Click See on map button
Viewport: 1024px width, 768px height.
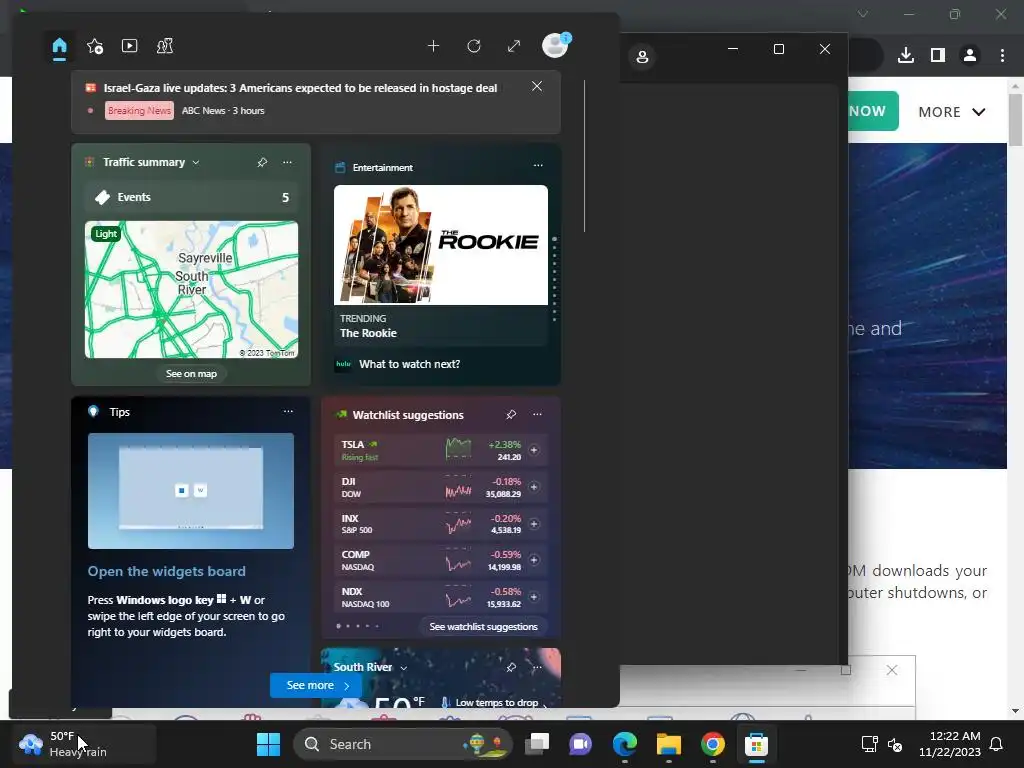[191, 374]
